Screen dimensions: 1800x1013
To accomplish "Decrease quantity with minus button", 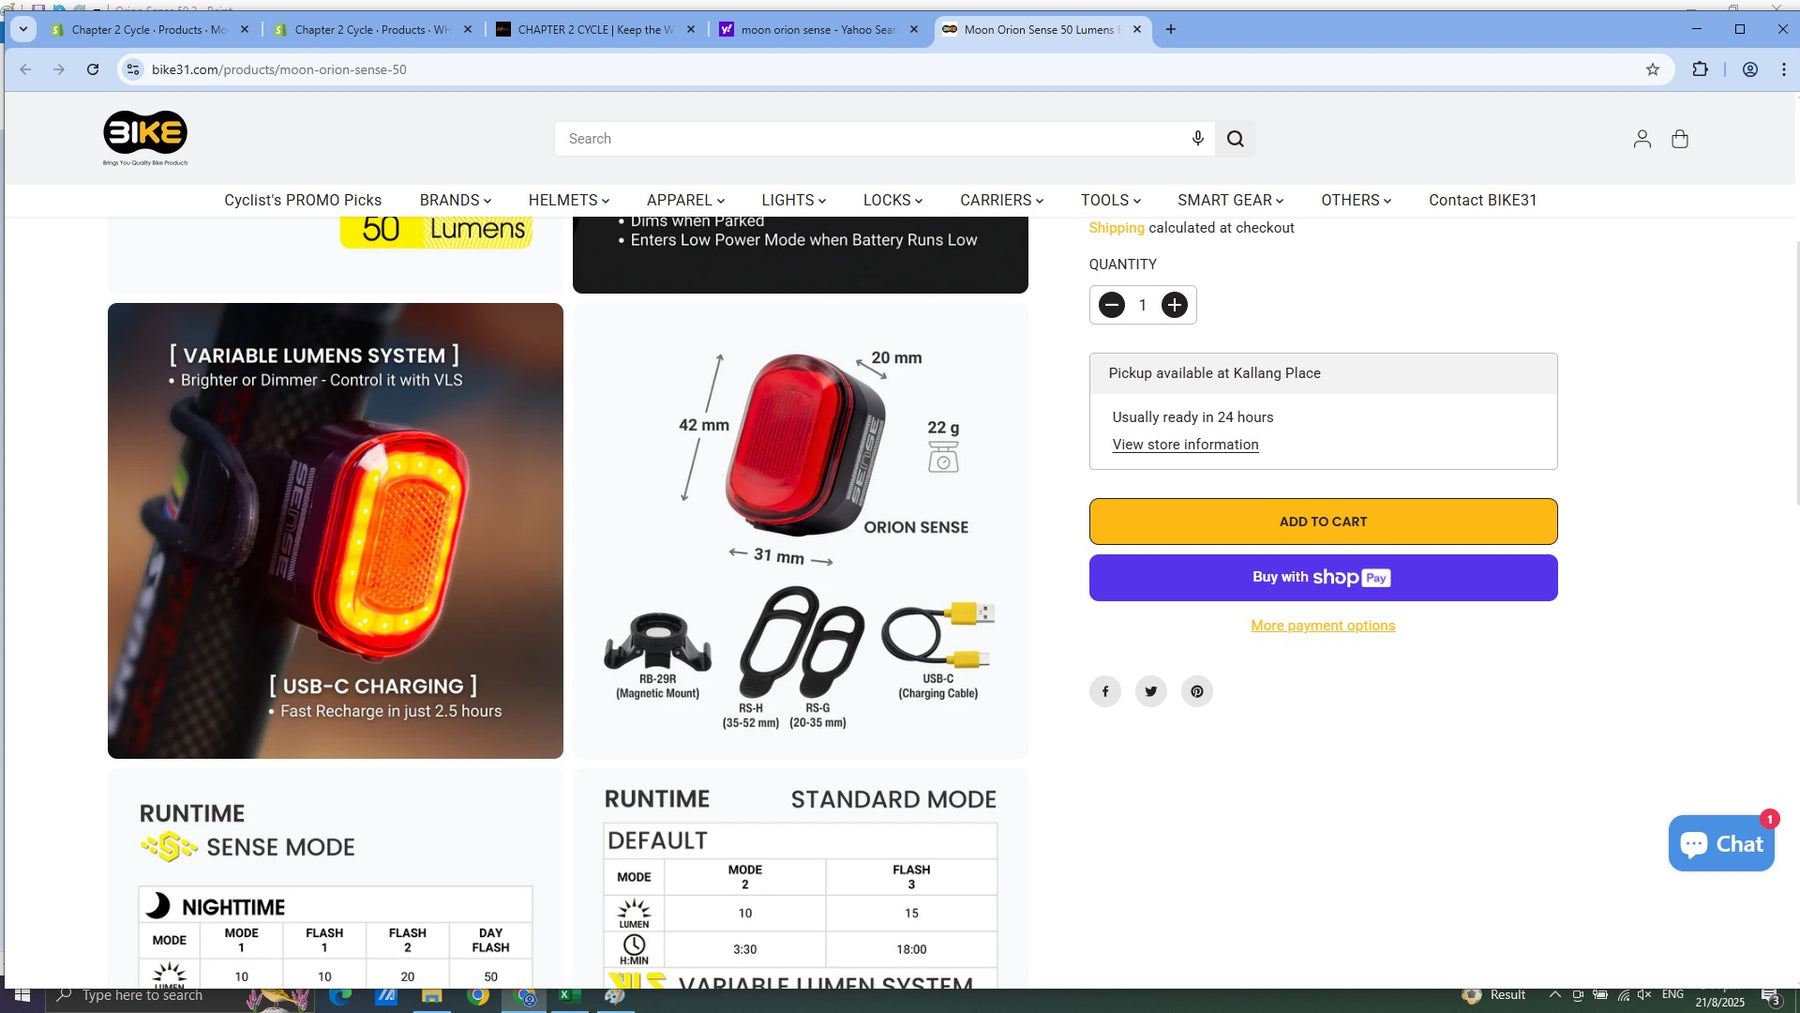I will (1111, 305).
